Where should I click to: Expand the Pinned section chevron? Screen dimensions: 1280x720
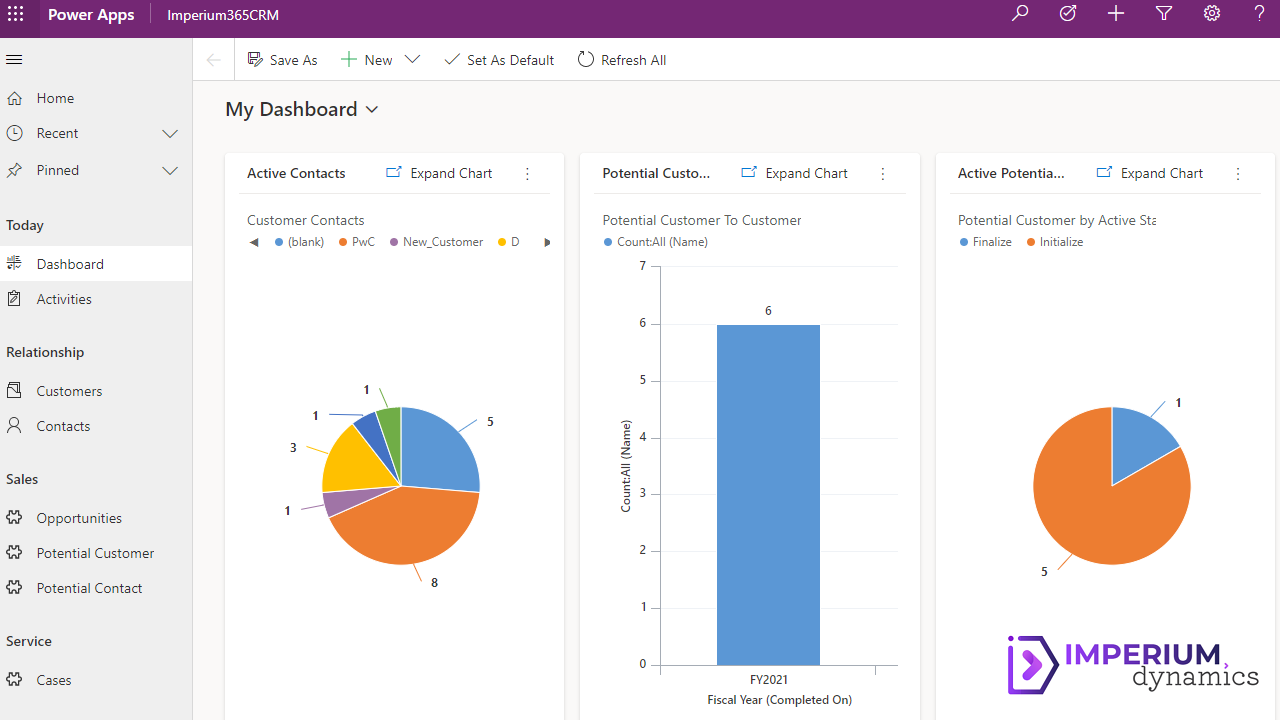170,170
